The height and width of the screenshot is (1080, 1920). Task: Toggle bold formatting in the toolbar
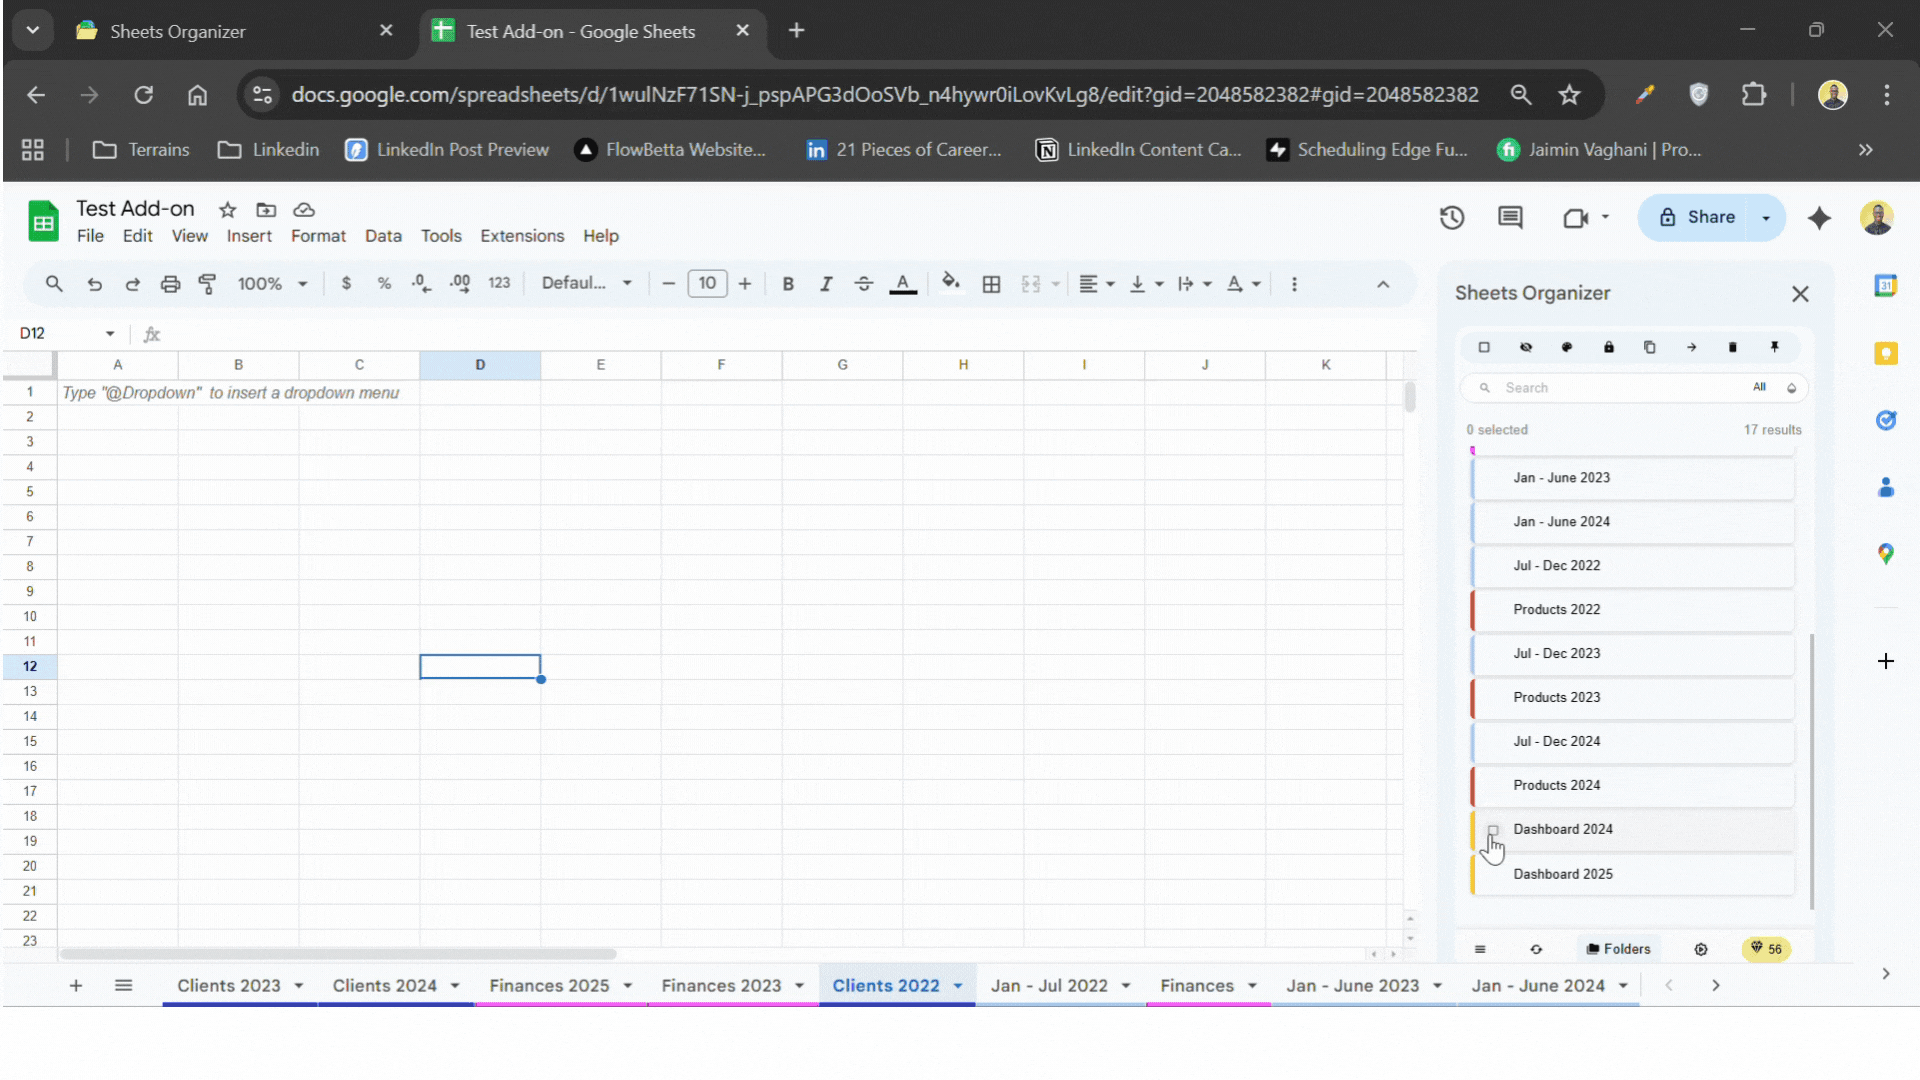point(788,284)
